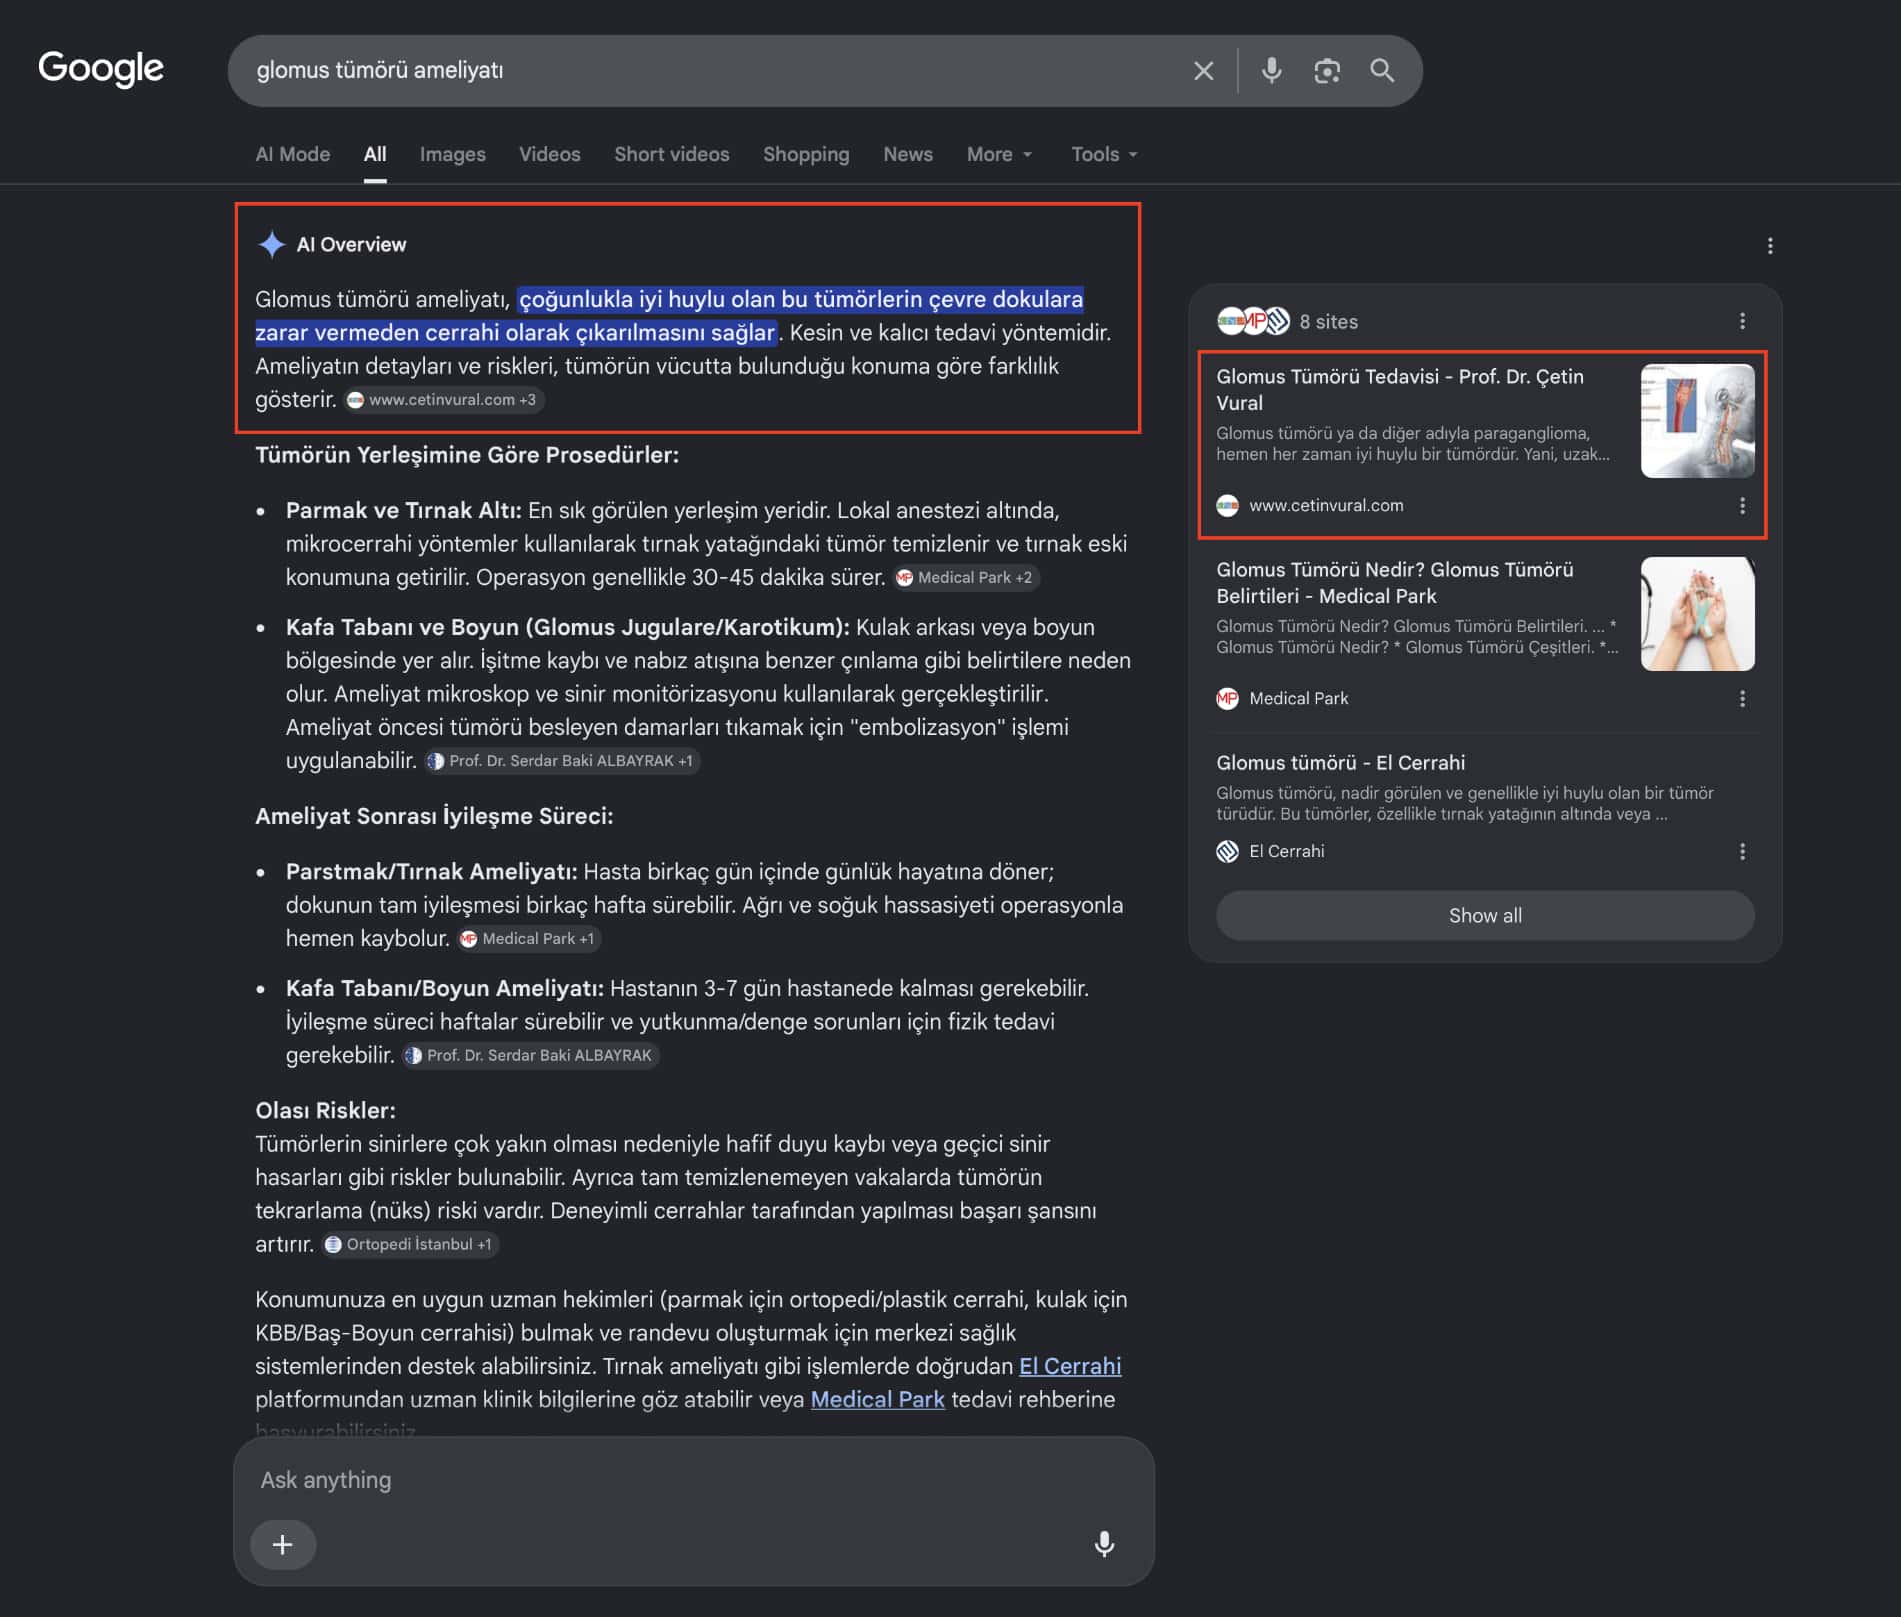Open the News tab

907,154
